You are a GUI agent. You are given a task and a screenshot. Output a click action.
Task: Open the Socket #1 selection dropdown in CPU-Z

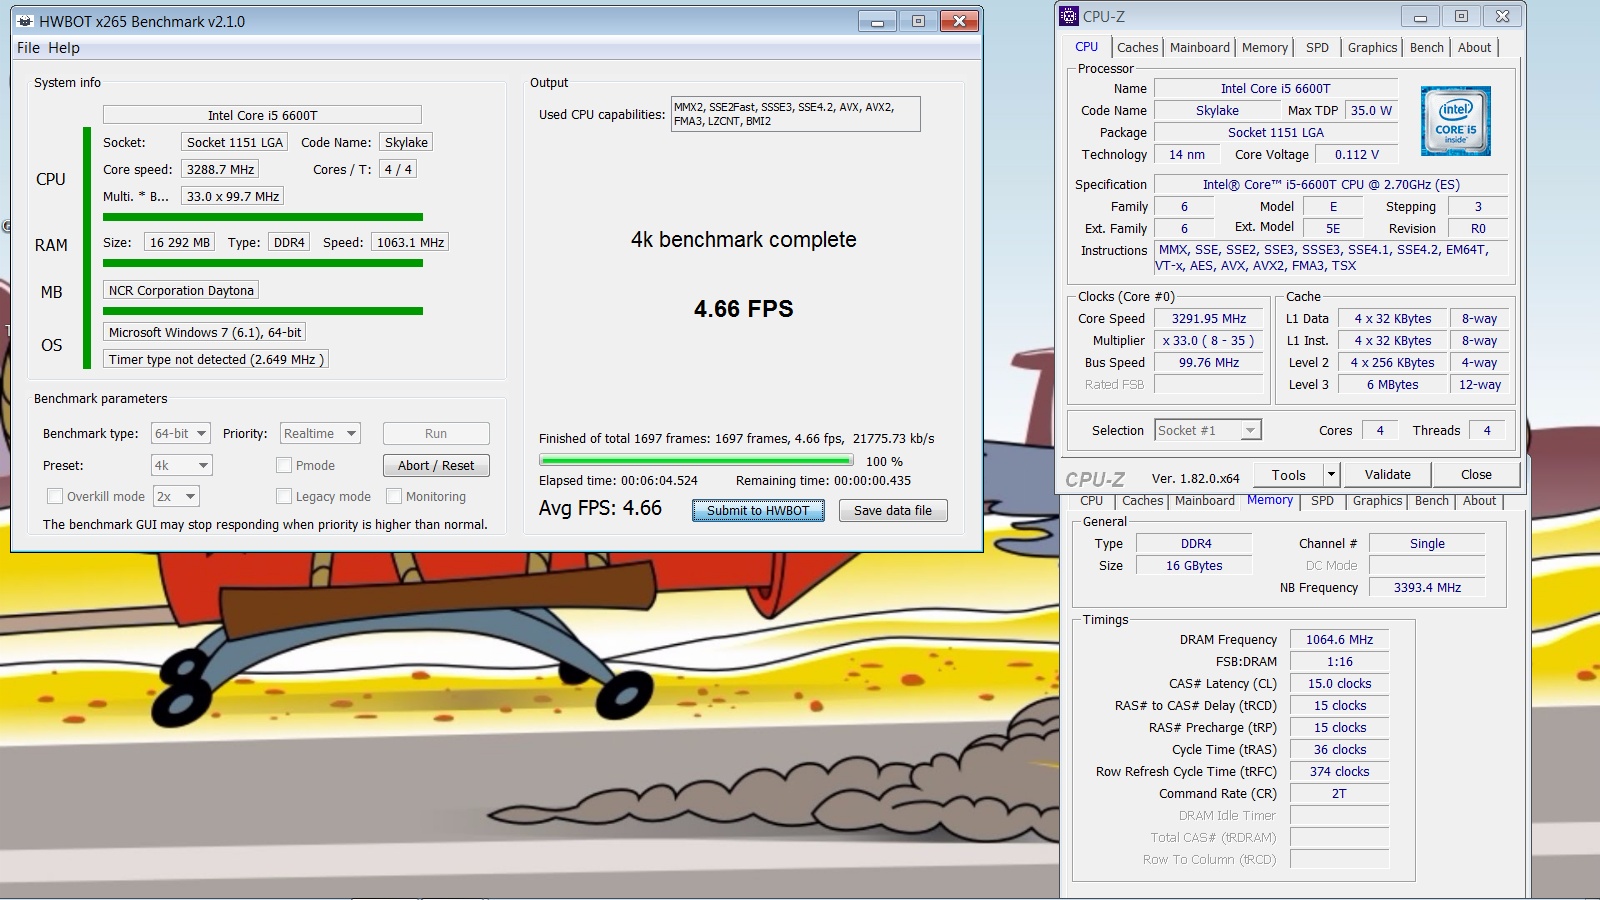[1208, 430]
